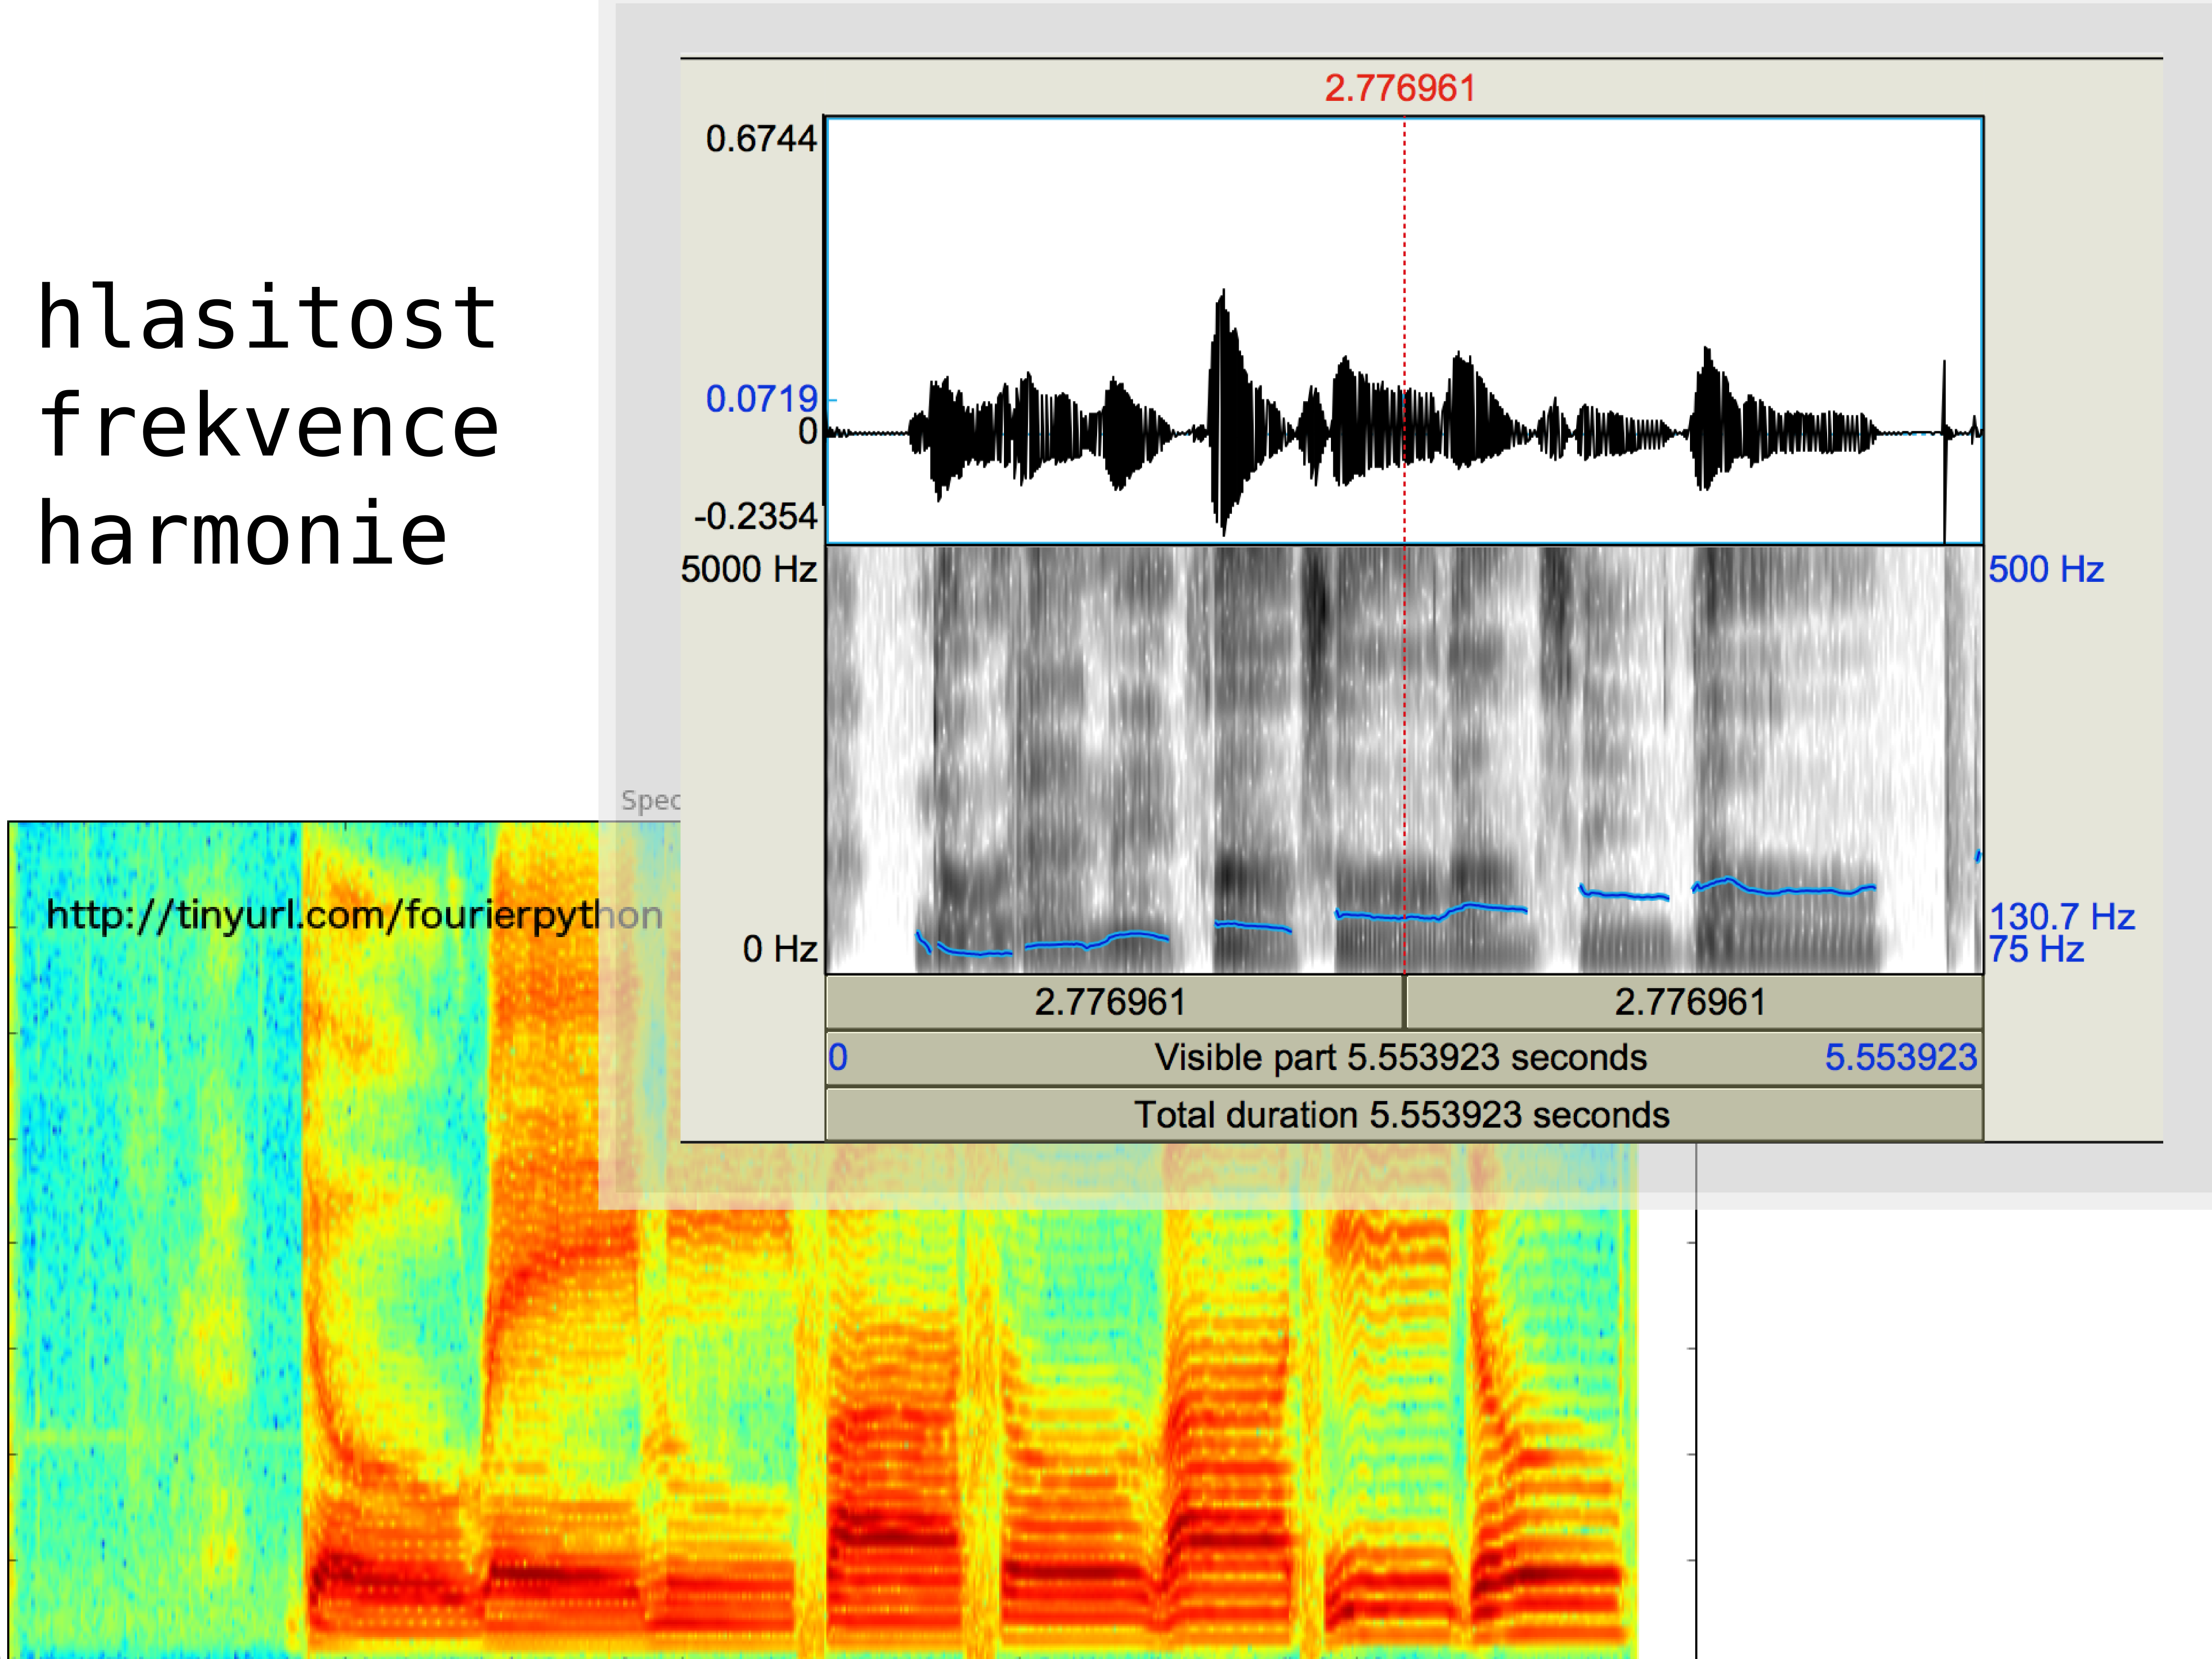Click the red cursor time 2.776961 label
The image size is (2212, 1659).
1400,88
